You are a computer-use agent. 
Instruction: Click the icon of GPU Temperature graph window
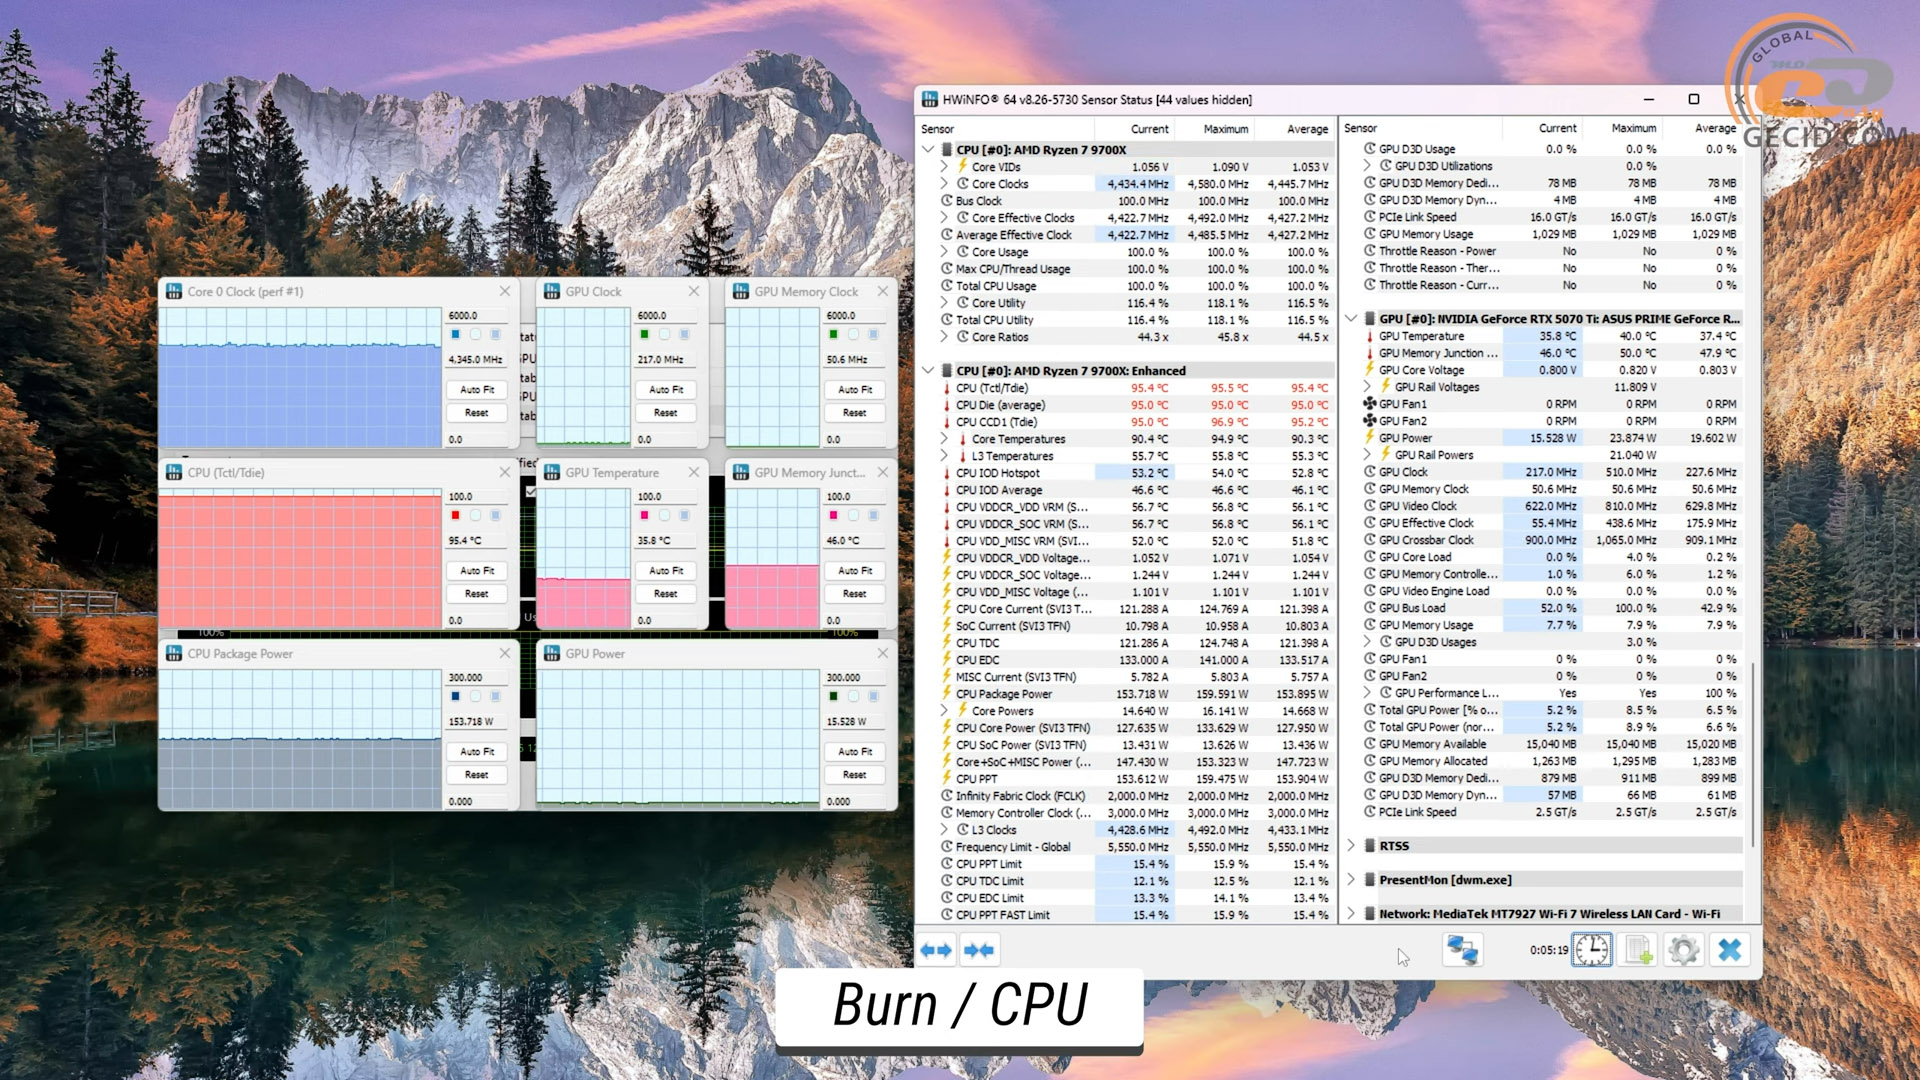[552, 473]
